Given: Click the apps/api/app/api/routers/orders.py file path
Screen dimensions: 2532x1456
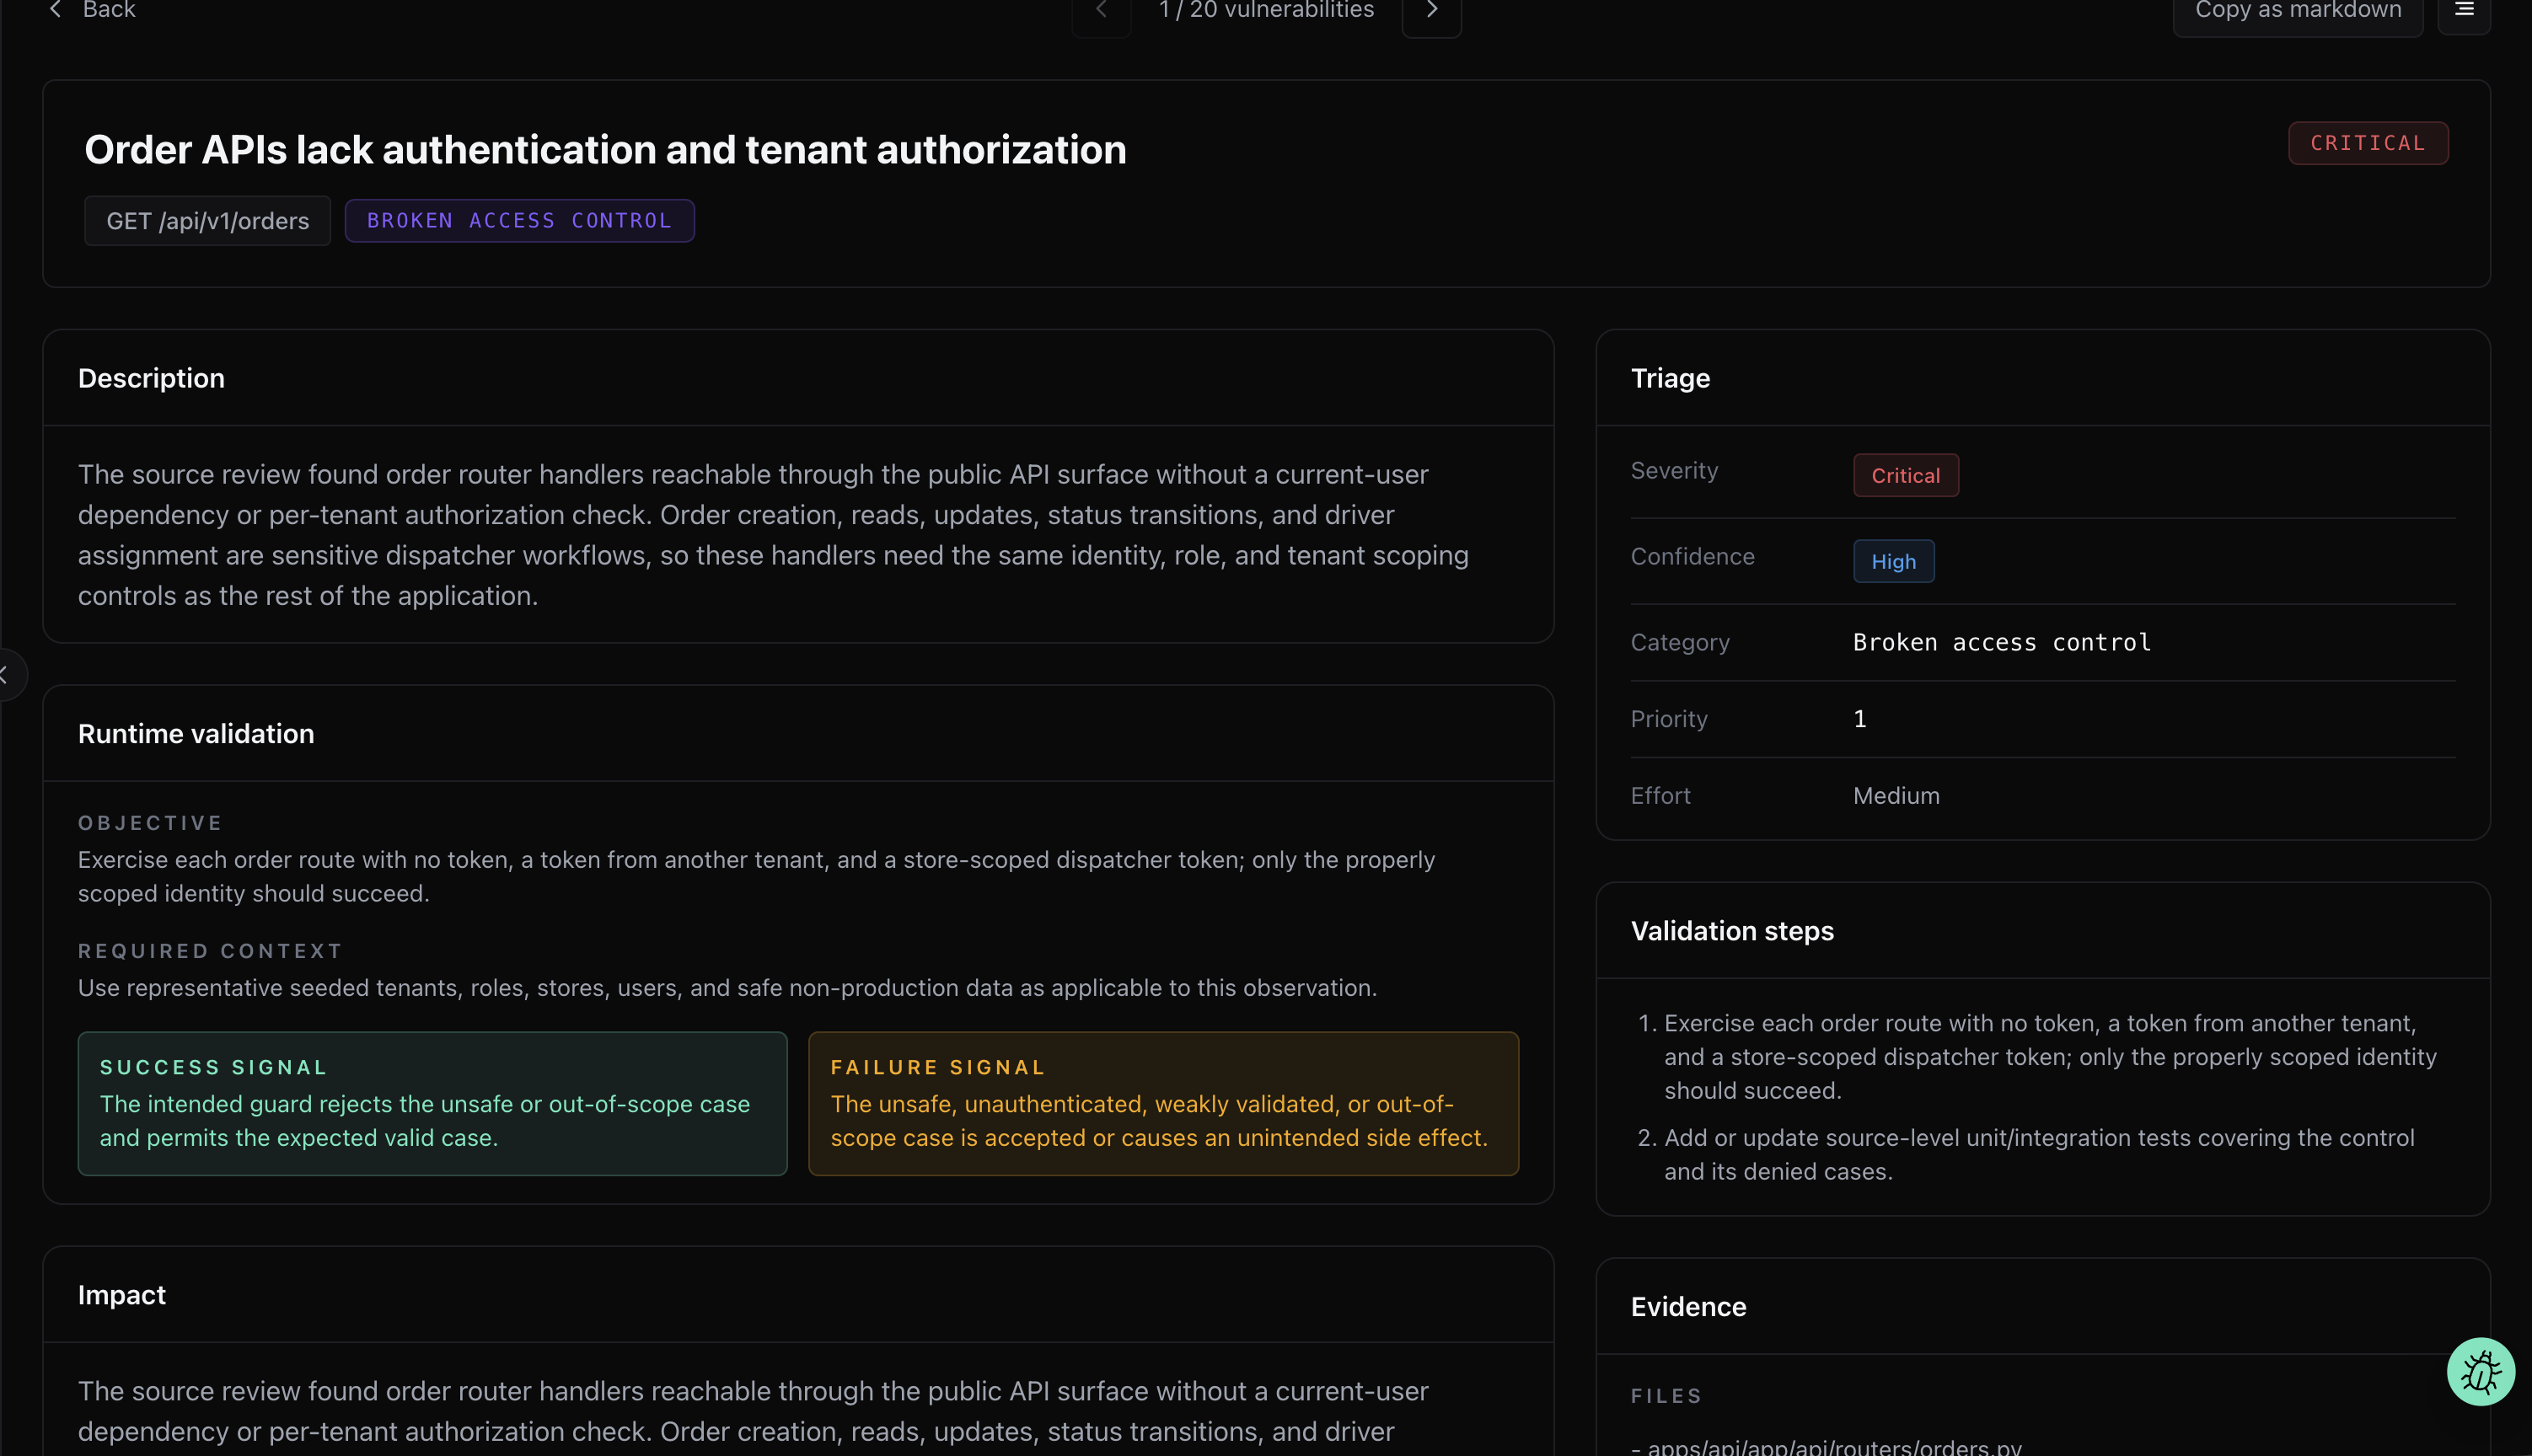Looking at the screenshot, I should 1834,1446.
